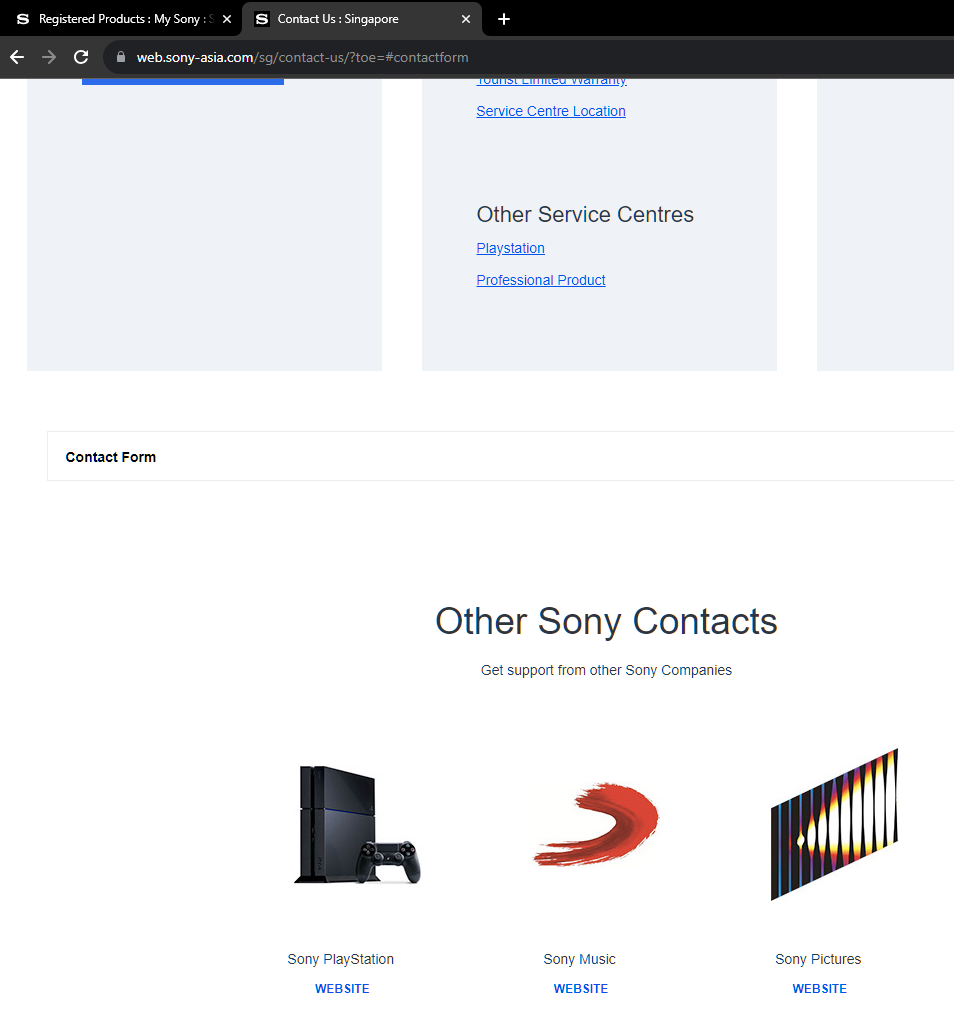Switch to the Registered Products : My Sony tab
The height and width of the screenshot is (1013, 954).
tap(121, 19)
